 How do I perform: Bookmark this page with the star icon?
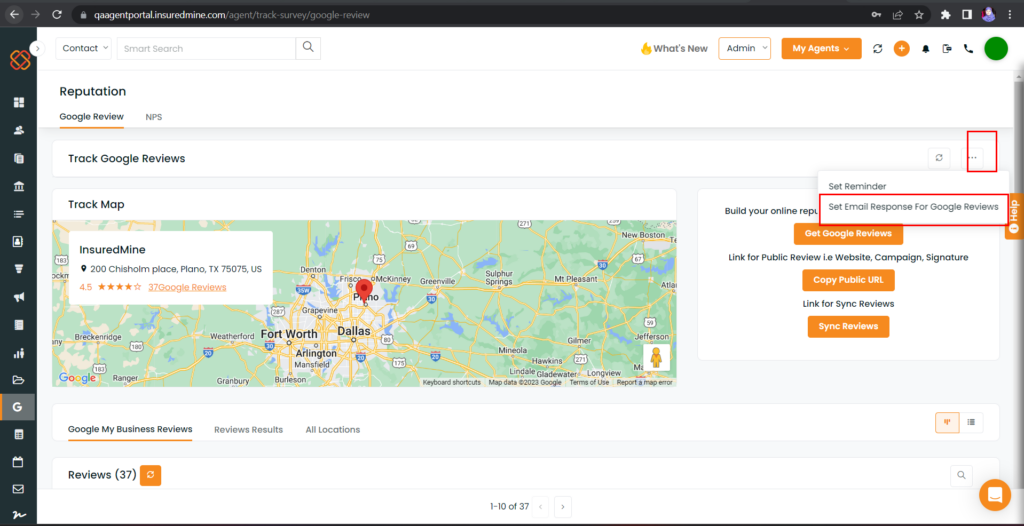click(x=919, y=14)
